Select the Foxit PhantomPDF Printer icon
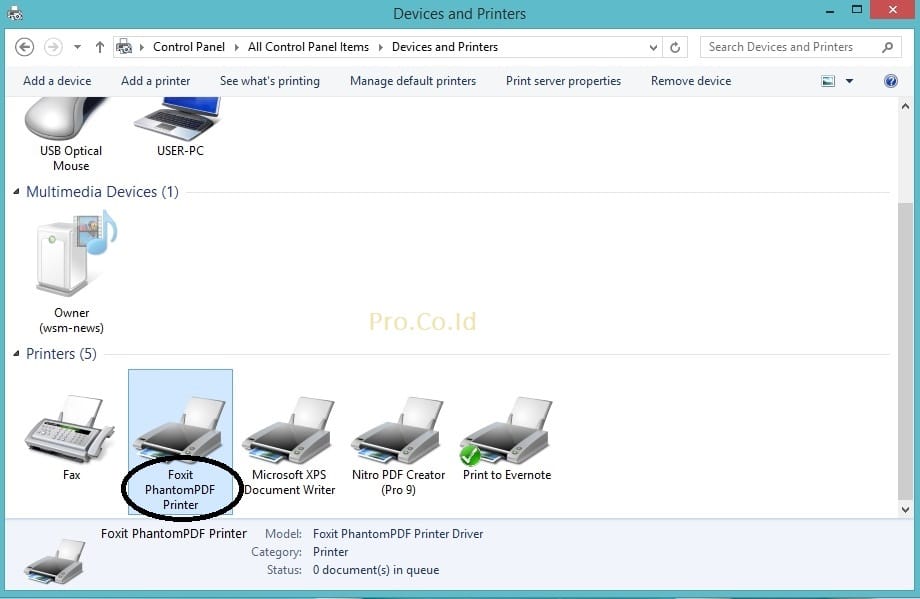Image resolution: width=920 pixels, height=599 pixels. 180,429
